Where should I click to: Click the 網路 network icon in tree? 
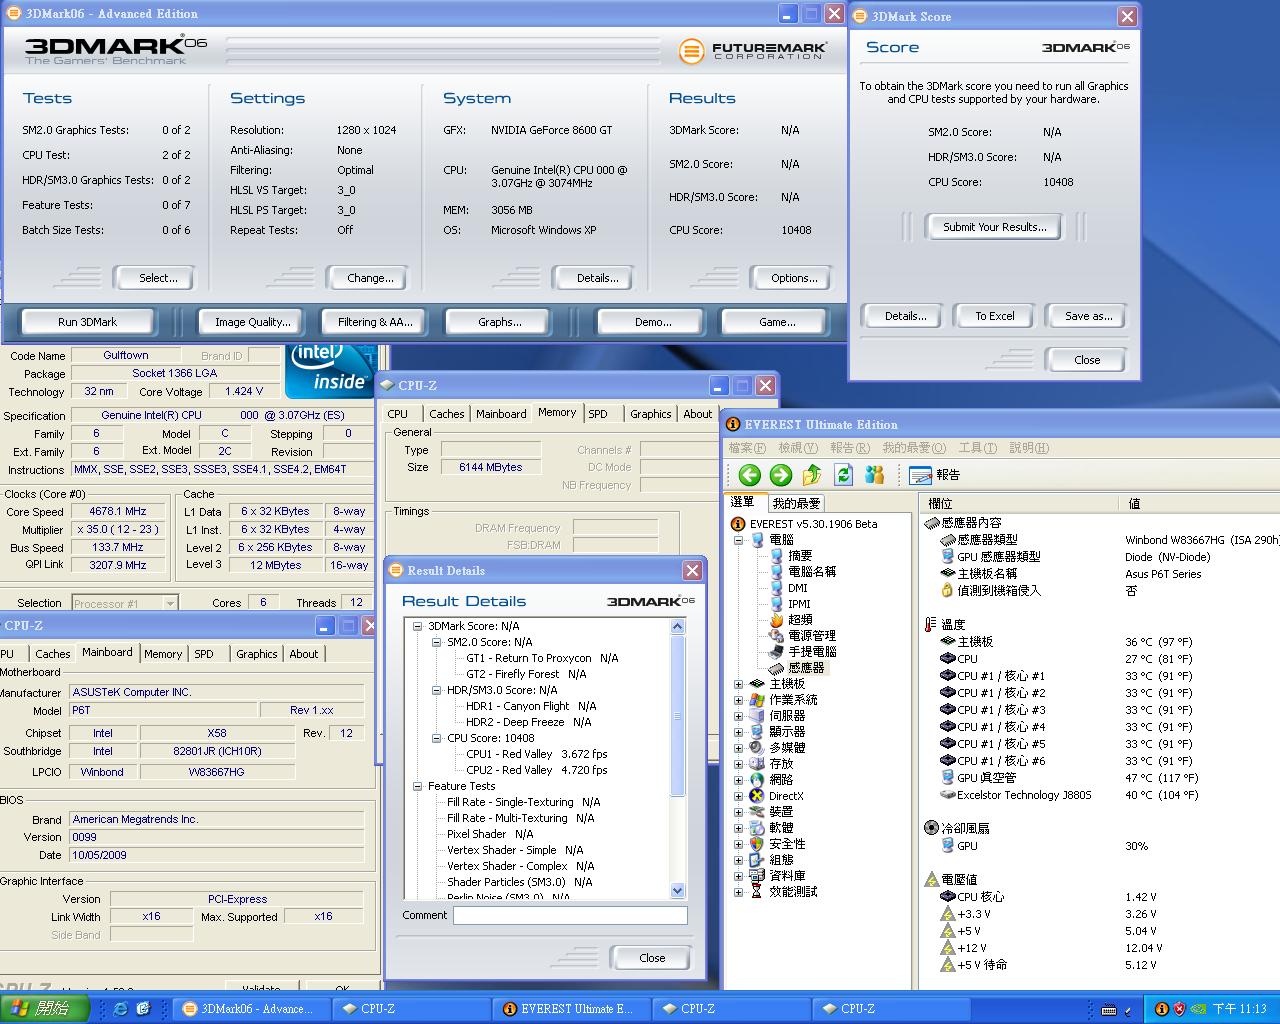[x=757, y=780]
